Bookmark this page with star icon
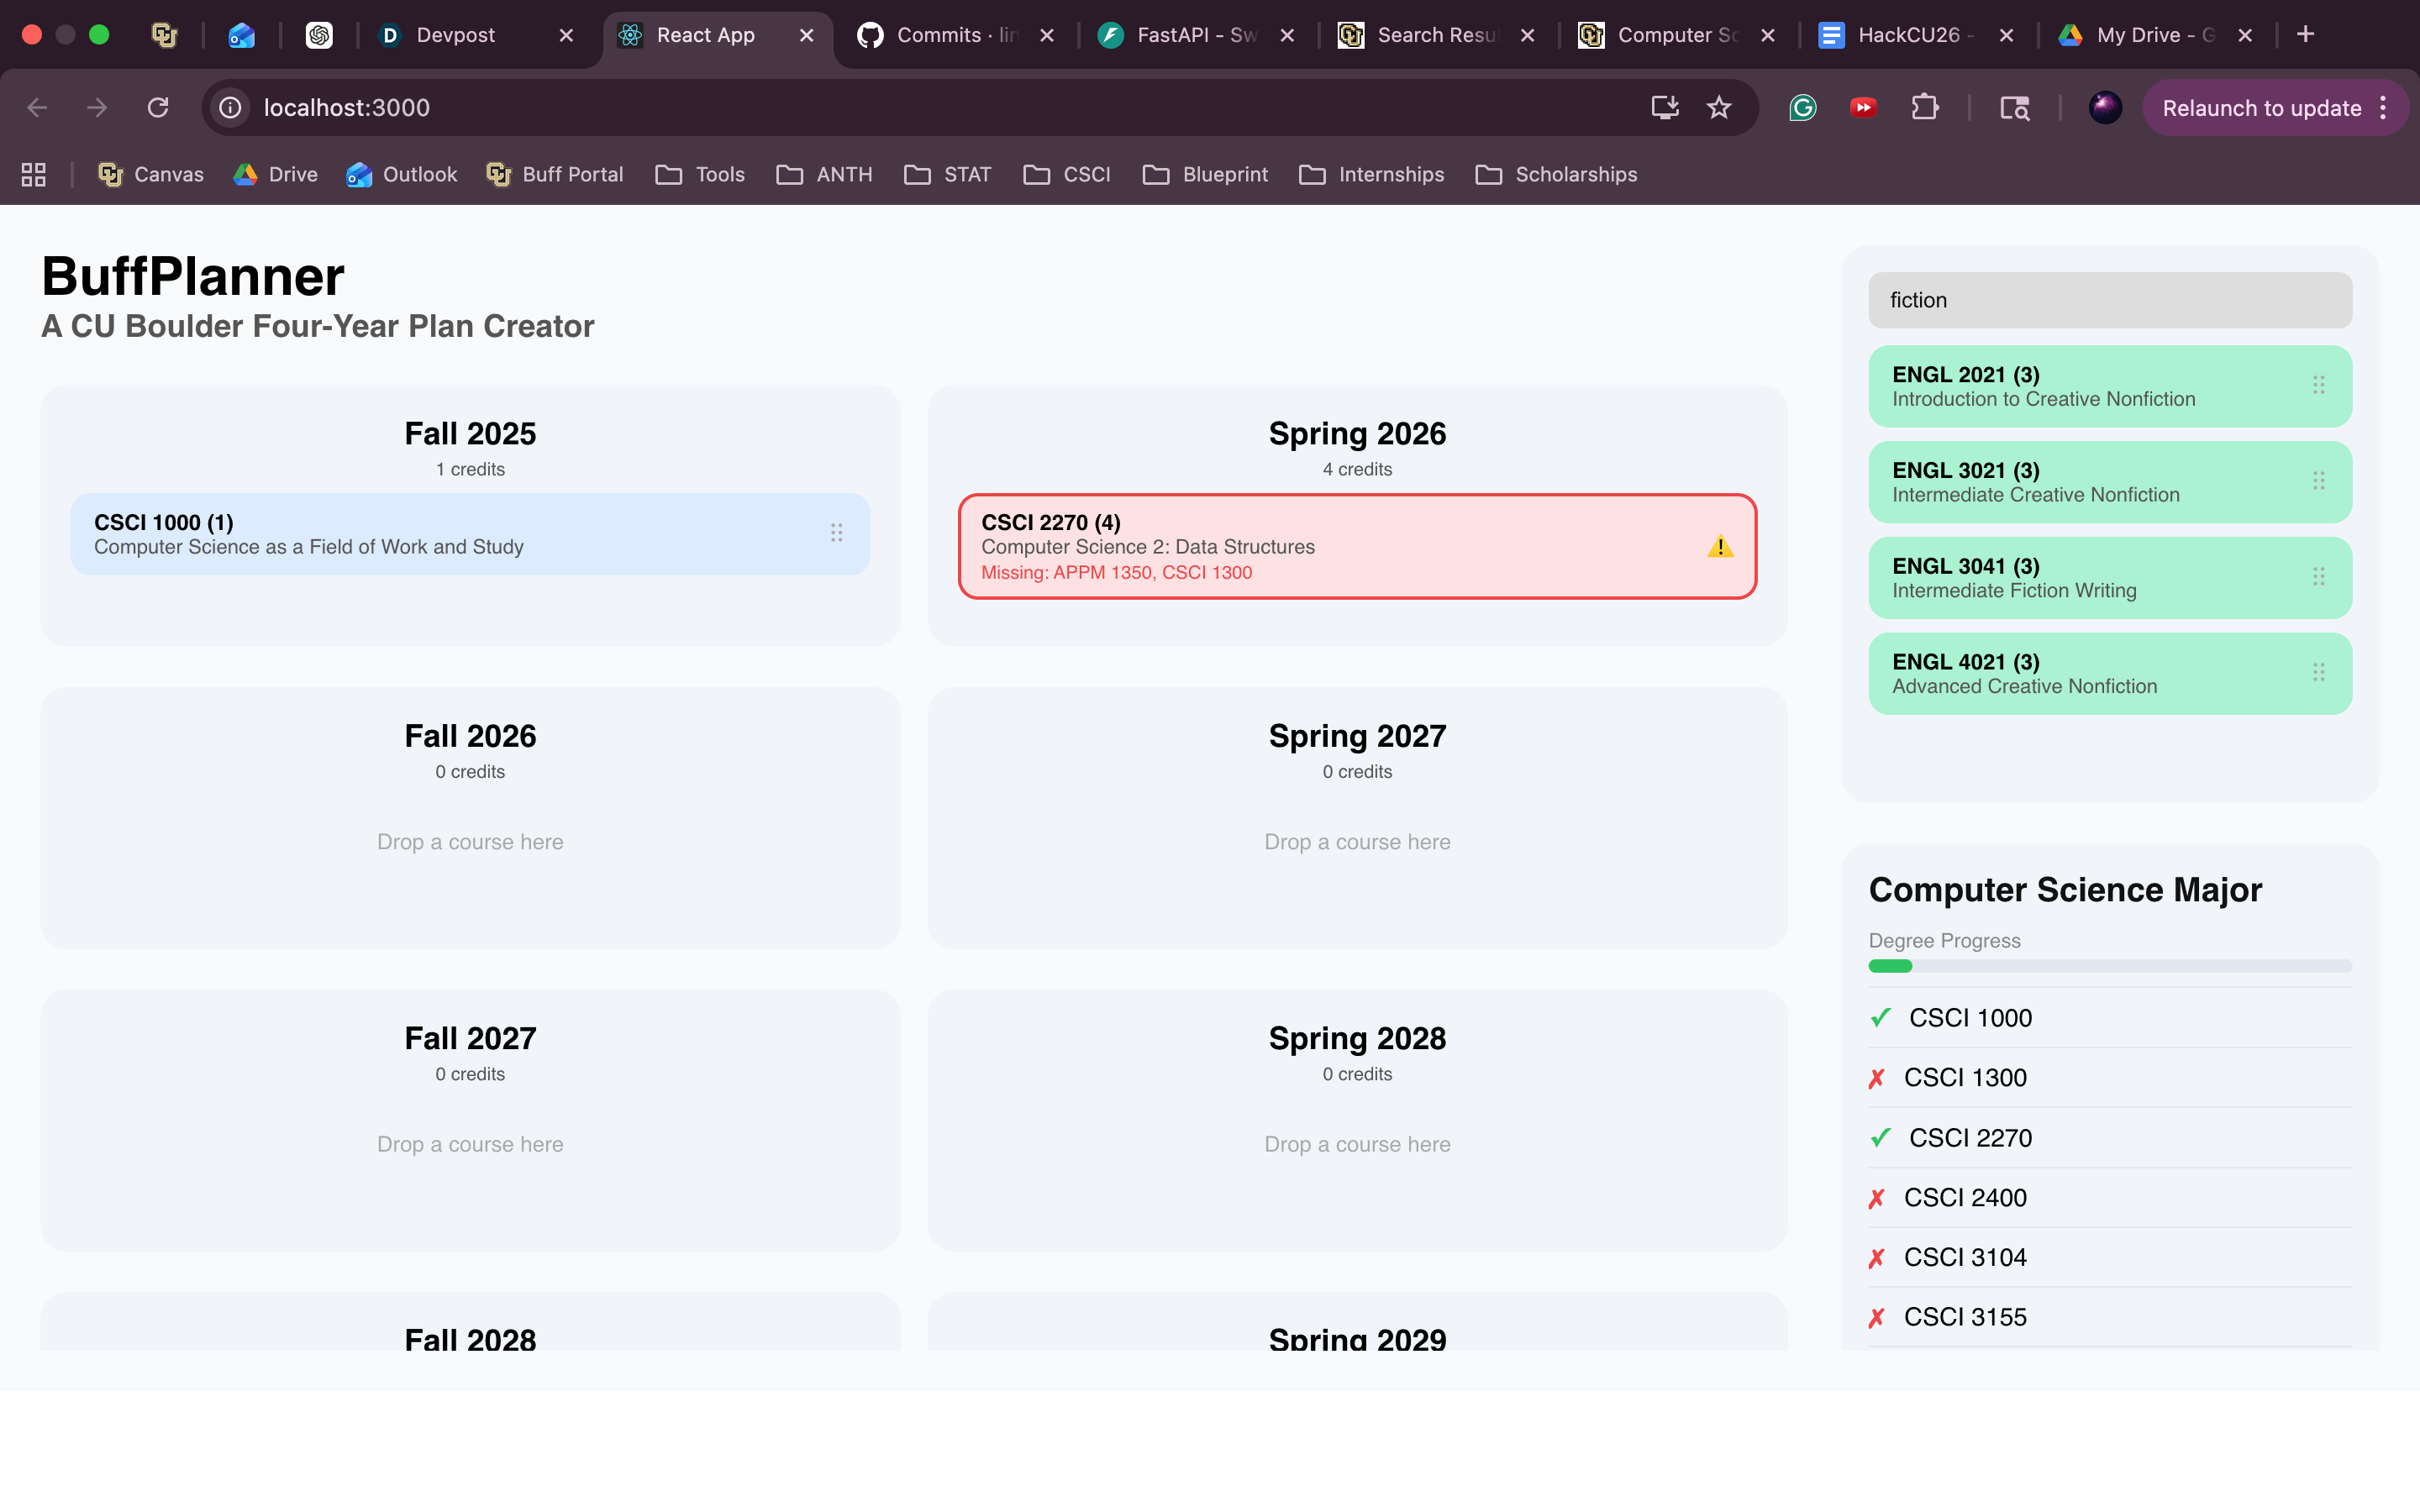Viewport: 2420px width, 1512px height. coord(1719,108)
